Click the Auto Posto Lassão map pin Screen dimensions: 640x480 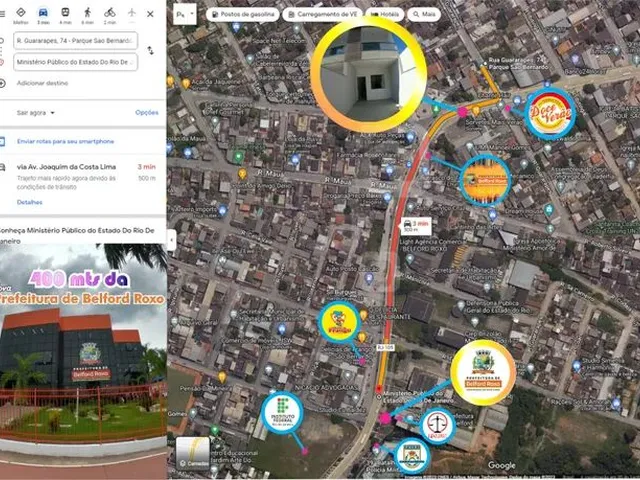click(x=369, y=279)
